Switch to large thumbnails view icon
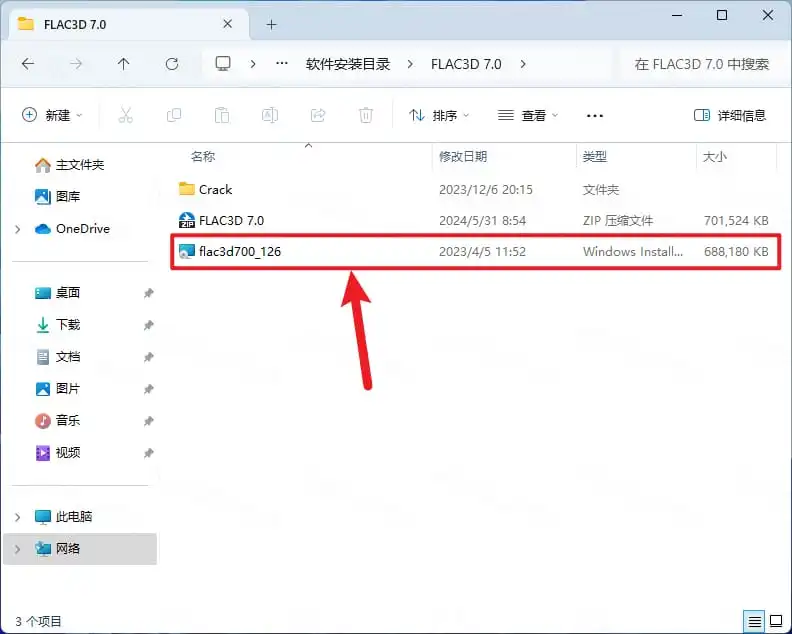792x634 pixels. (x=776, y=621)
